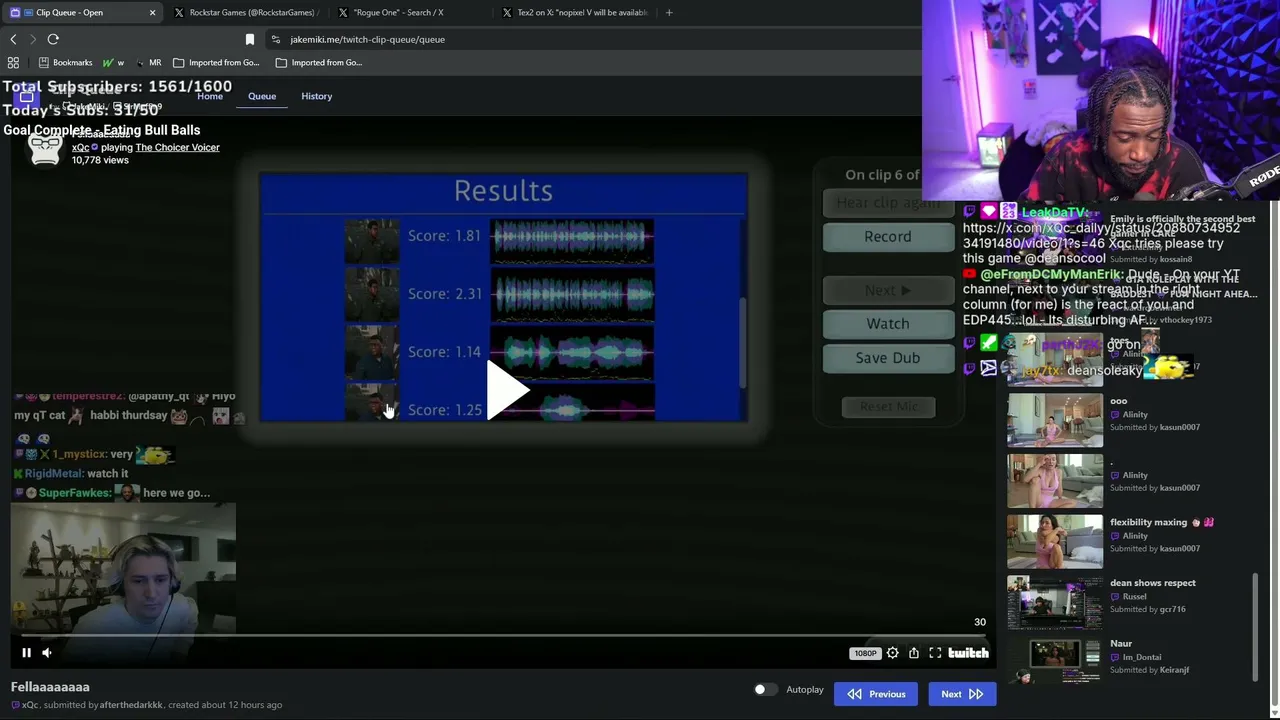Switch to the Tex2 on X tab
Viewport: 1280px width, 720px height.
(x=575, y=12)
